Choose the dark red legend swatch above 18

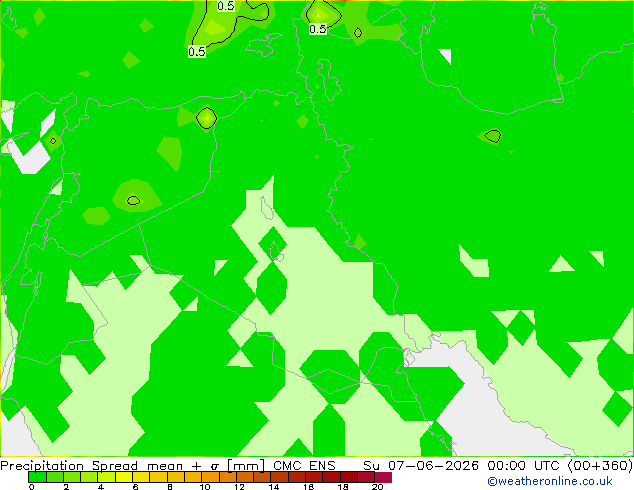pos(349,477)
